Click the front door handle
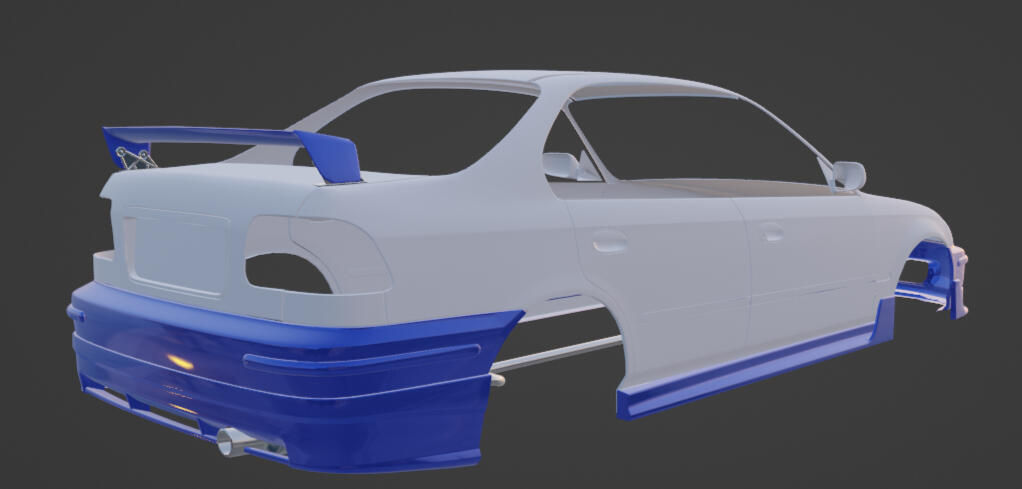 coord(772,234)
